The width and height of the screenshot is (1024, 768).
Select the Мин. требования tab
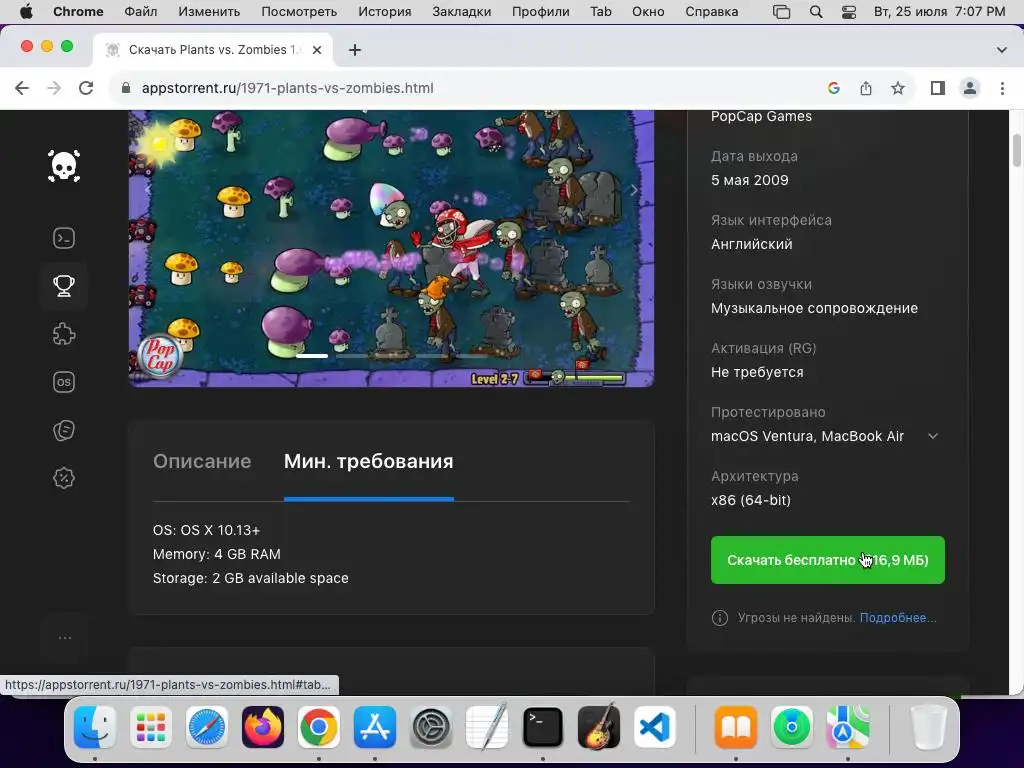(368, 461)
